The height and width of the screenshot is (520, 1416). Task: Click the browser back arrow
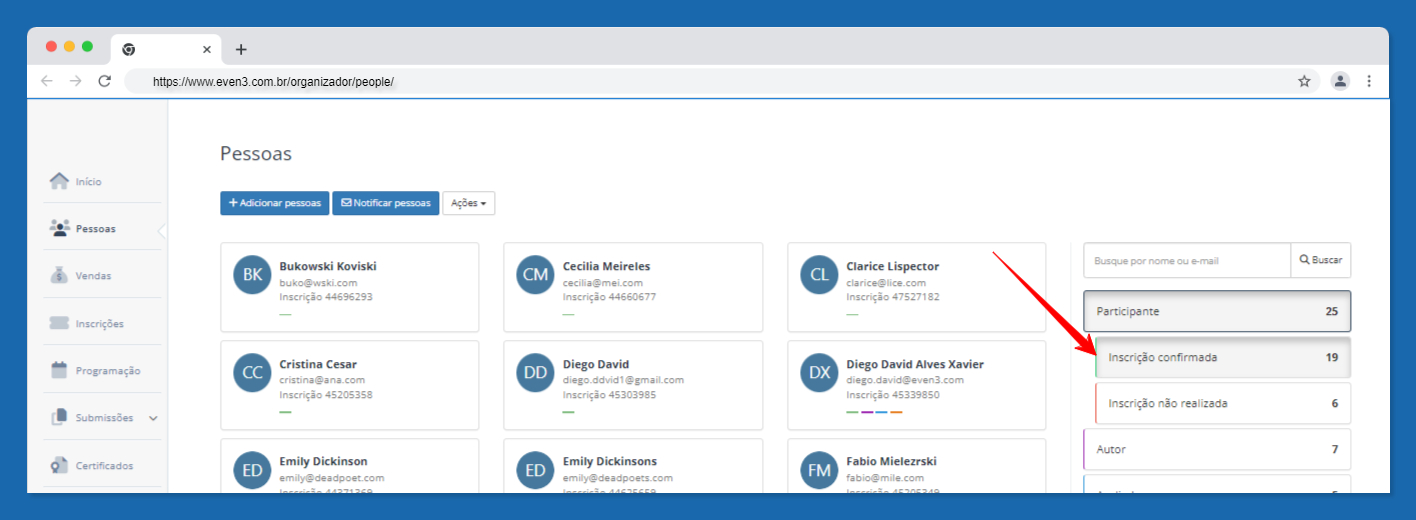(x=46, y=81)
